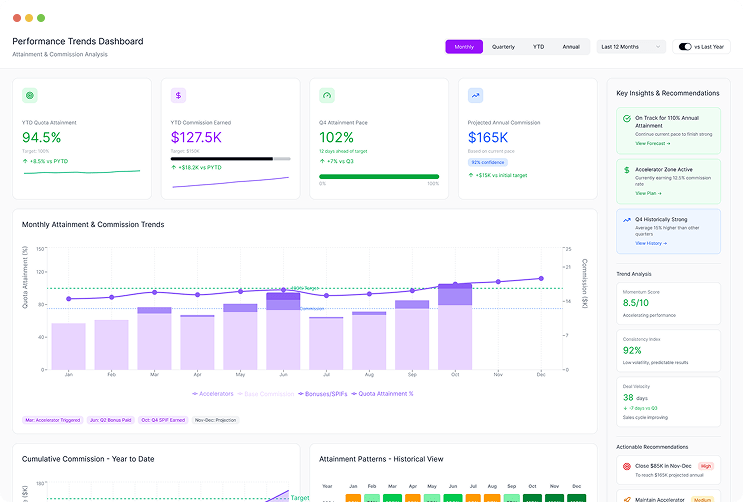Select the Monthly period tab
The height and width of the screenshot is (502, 743).
tap(464, 46)
